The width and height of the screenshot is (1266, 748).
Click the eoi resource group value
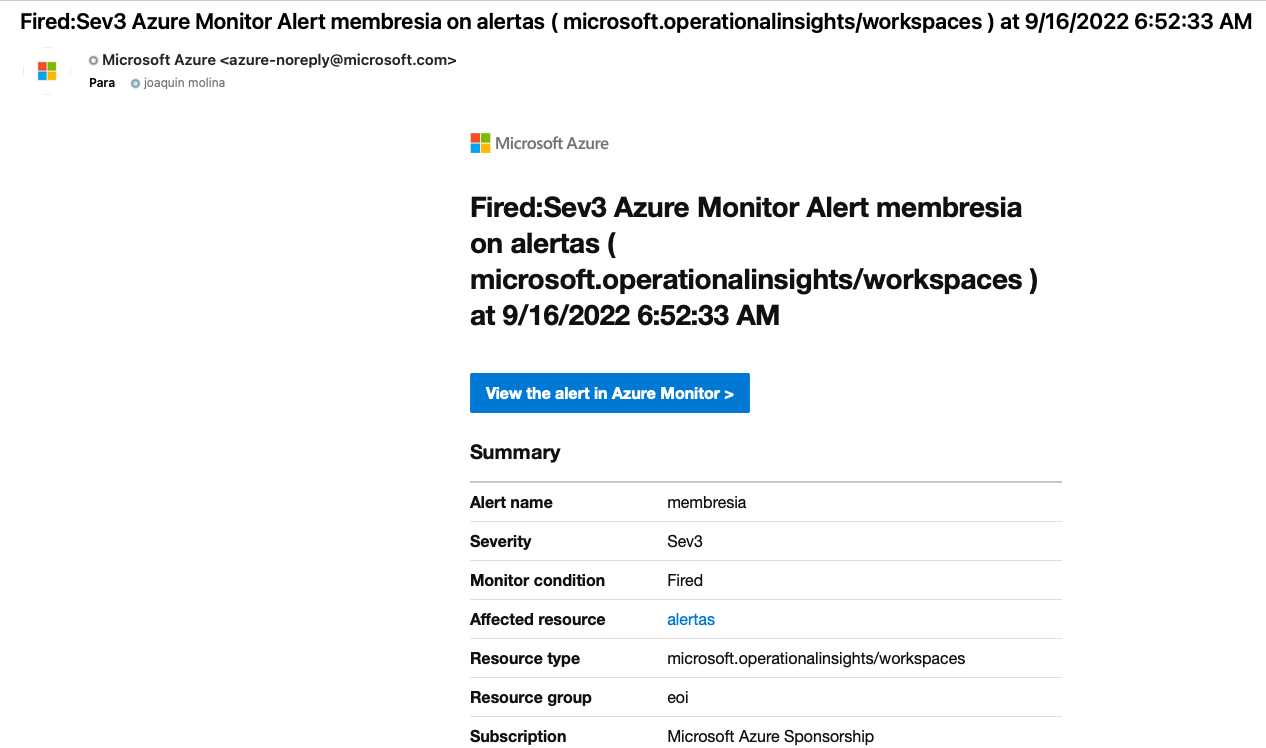(678, 697)
